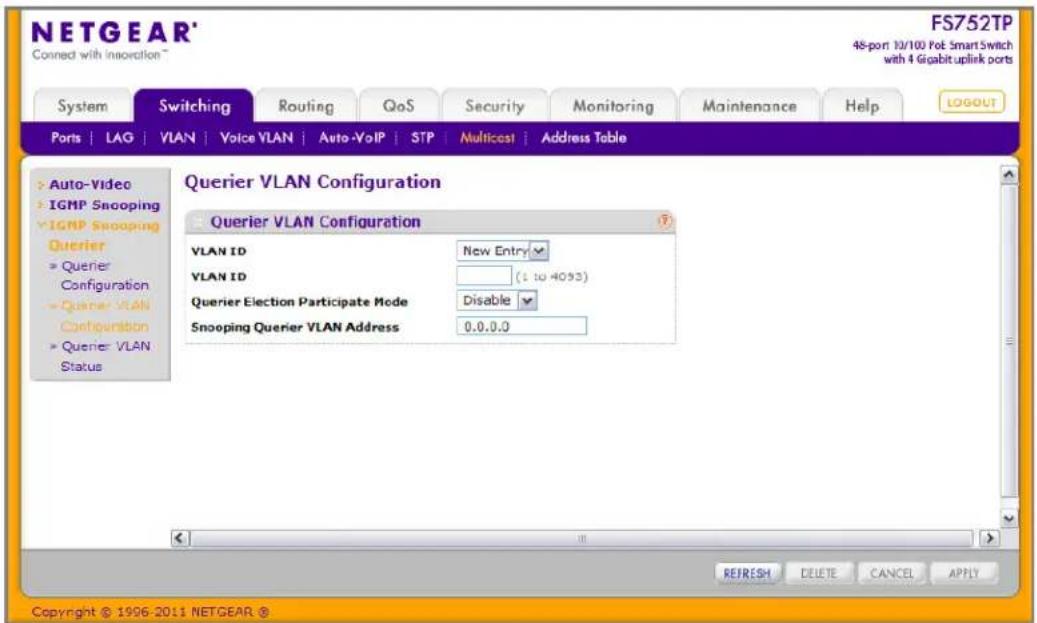Switch to the Security tab
1037x623 pixels.
click(495, 106)
